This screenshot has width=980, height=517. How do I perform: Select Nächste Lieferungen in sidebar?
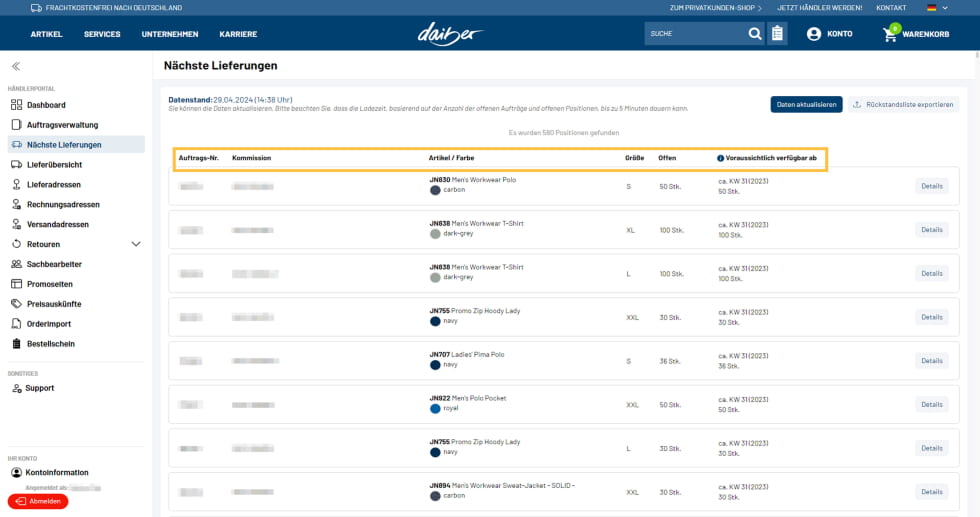pos(76,144)
